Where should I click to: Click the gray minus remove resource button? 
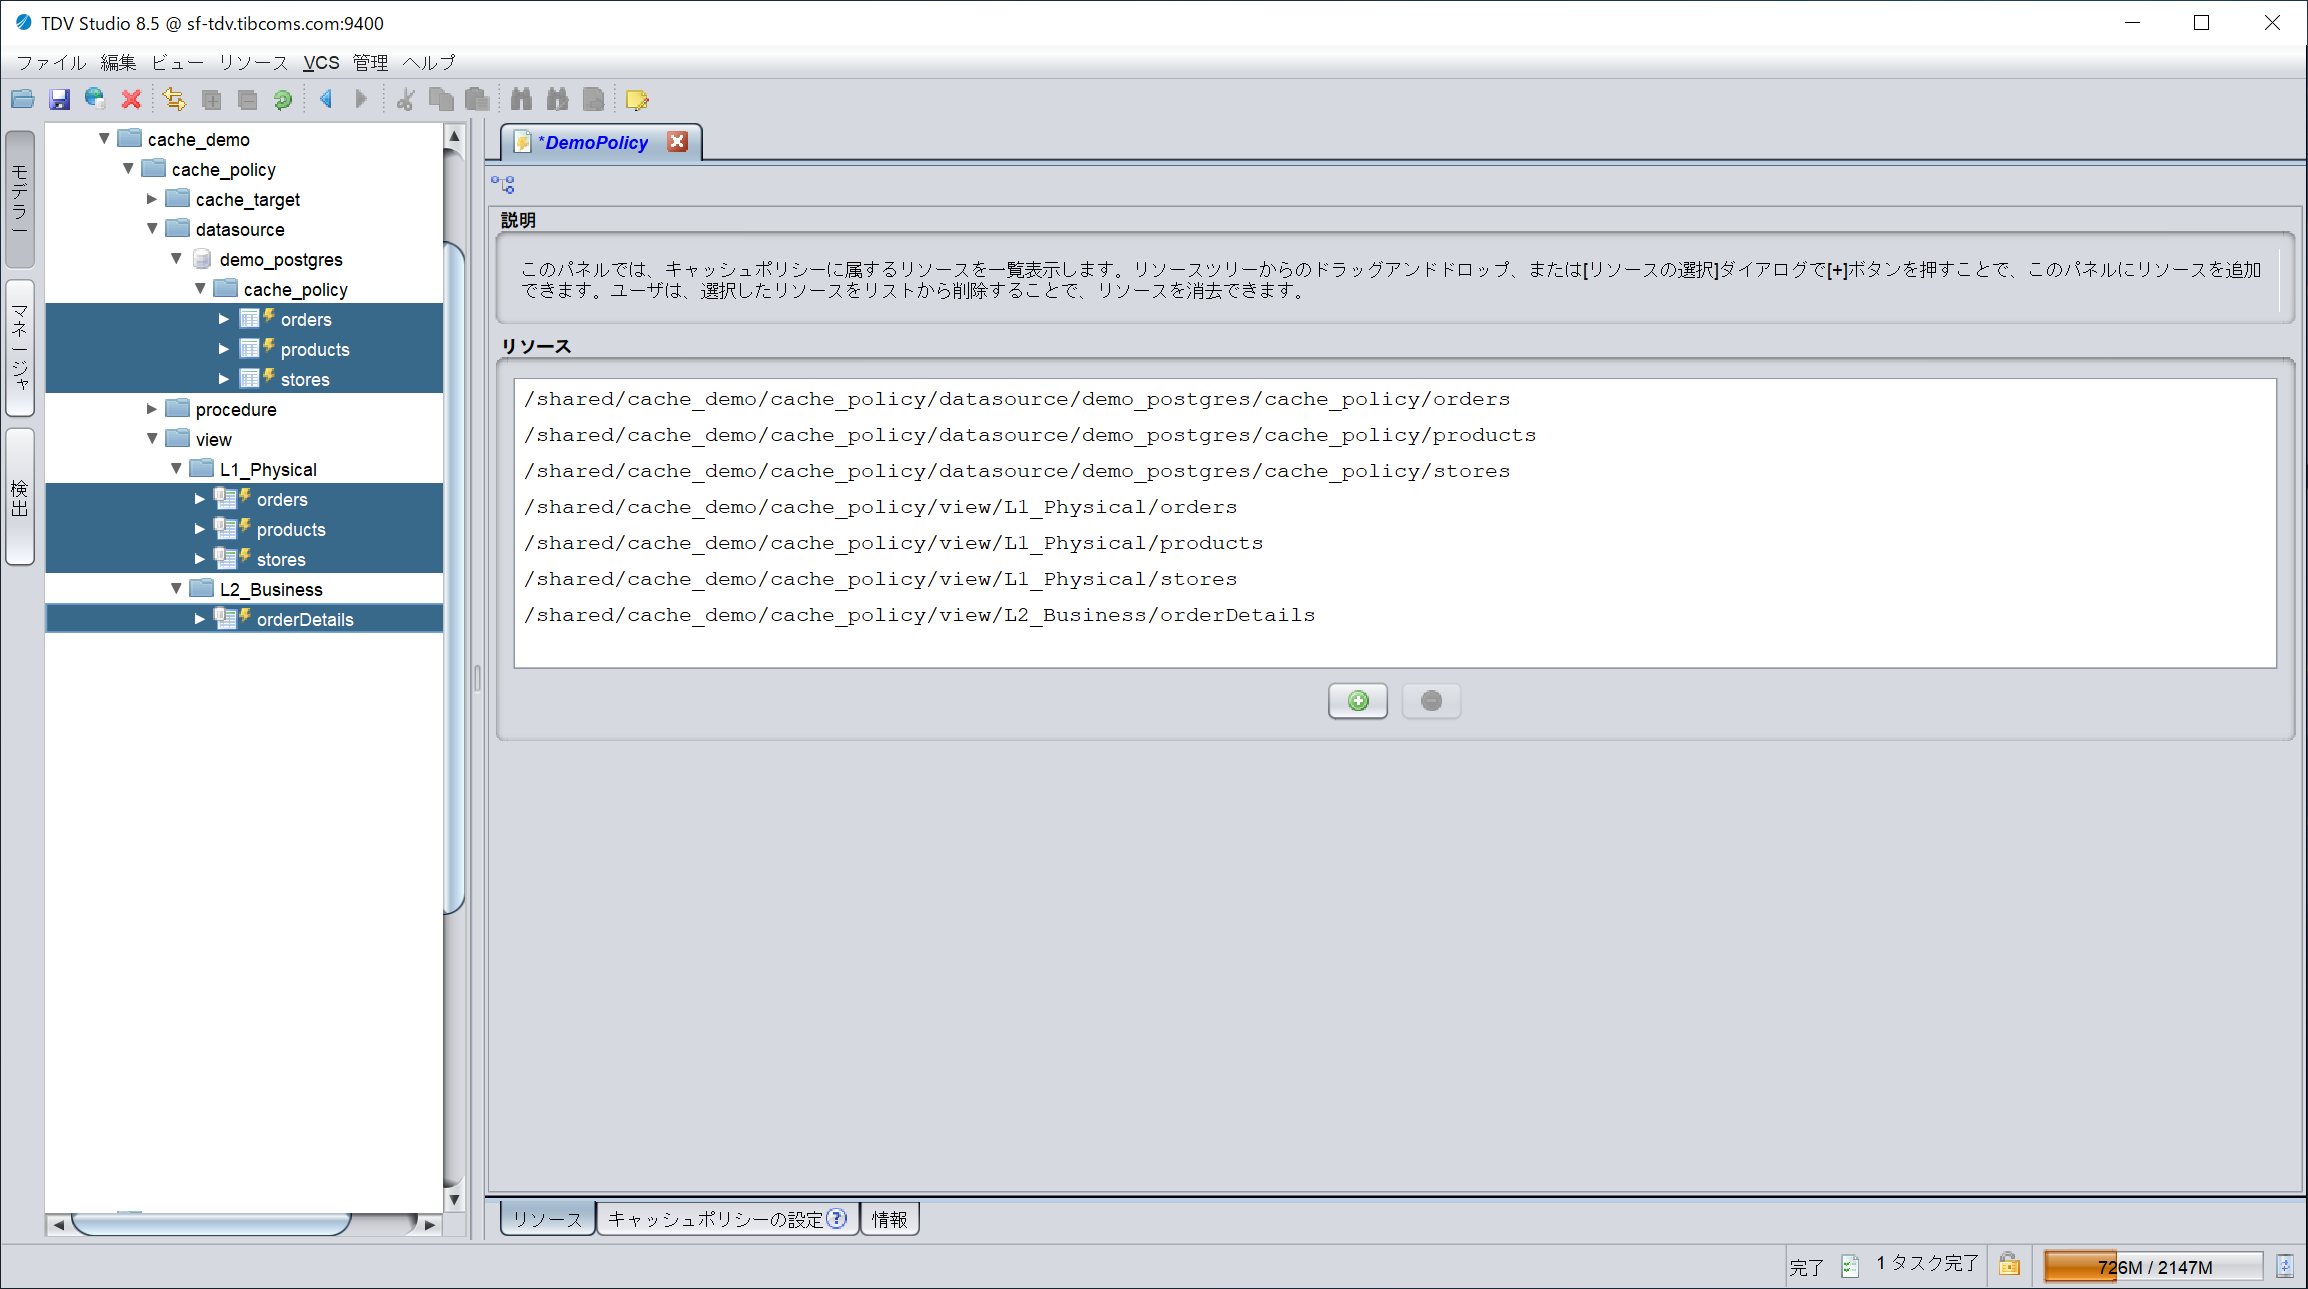(x=1431, y=701)
